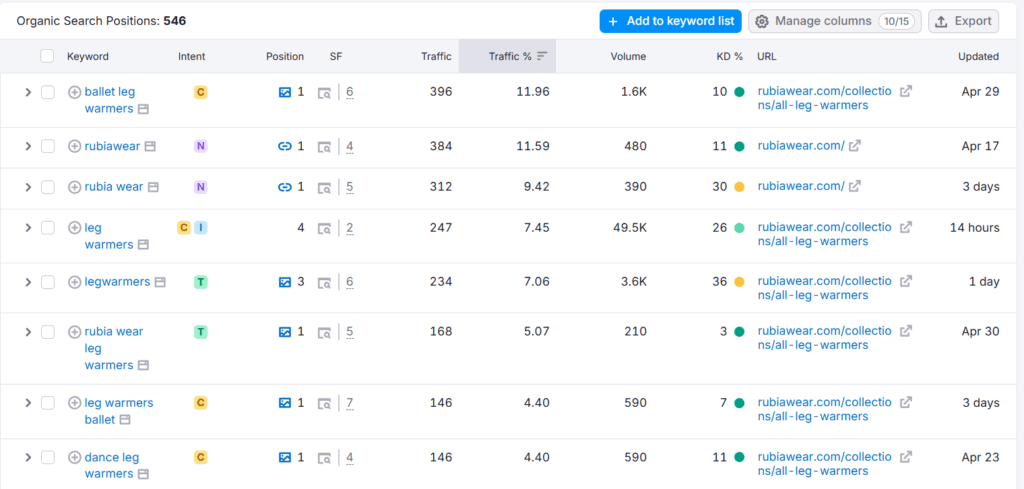Viewport: 1024px width, 489px height.
Task: Select all keywords with header checkbox
Action: pos(47,56)
